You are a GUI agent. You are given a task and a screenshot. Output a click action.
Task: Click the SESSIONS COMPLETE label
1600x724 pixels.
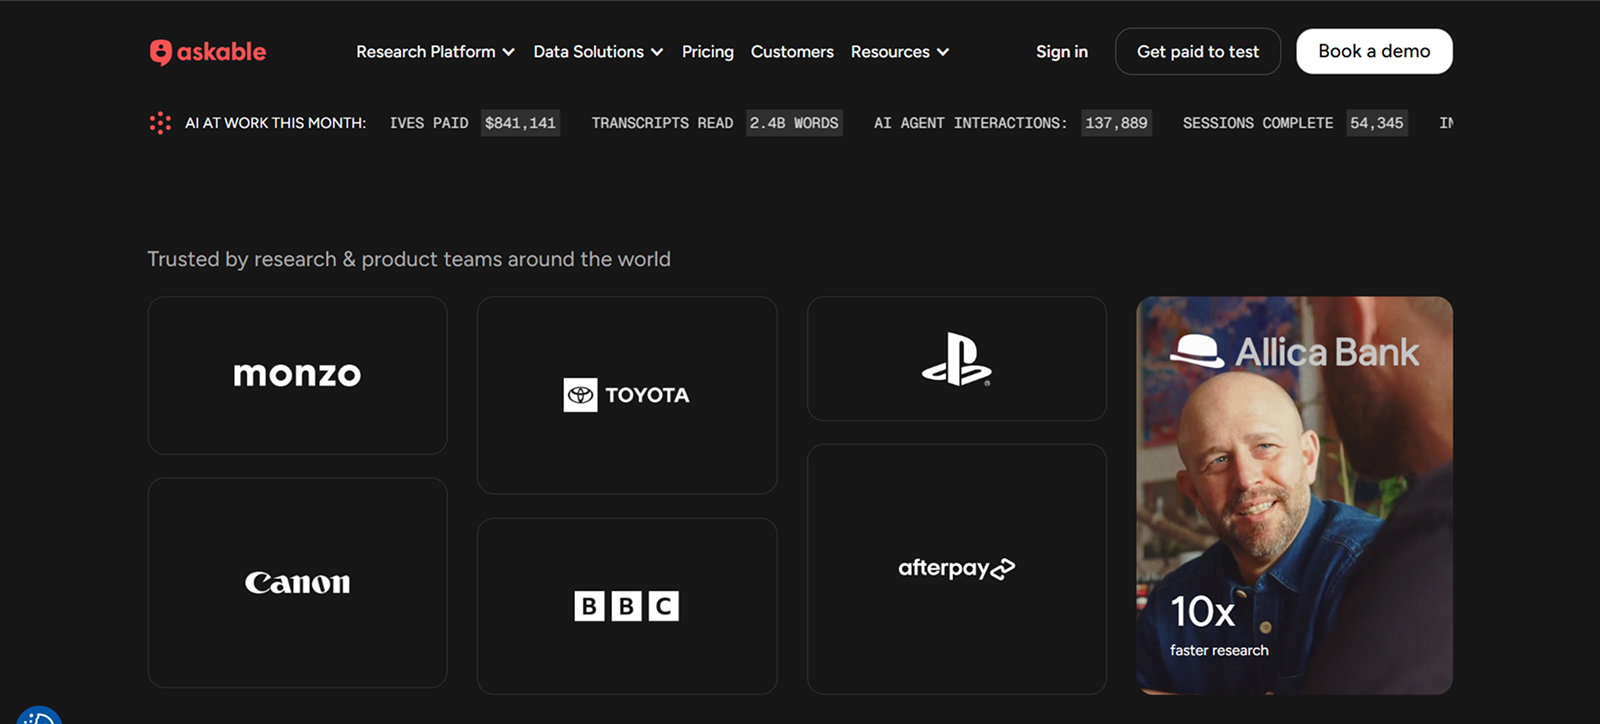coord(1258,123)
